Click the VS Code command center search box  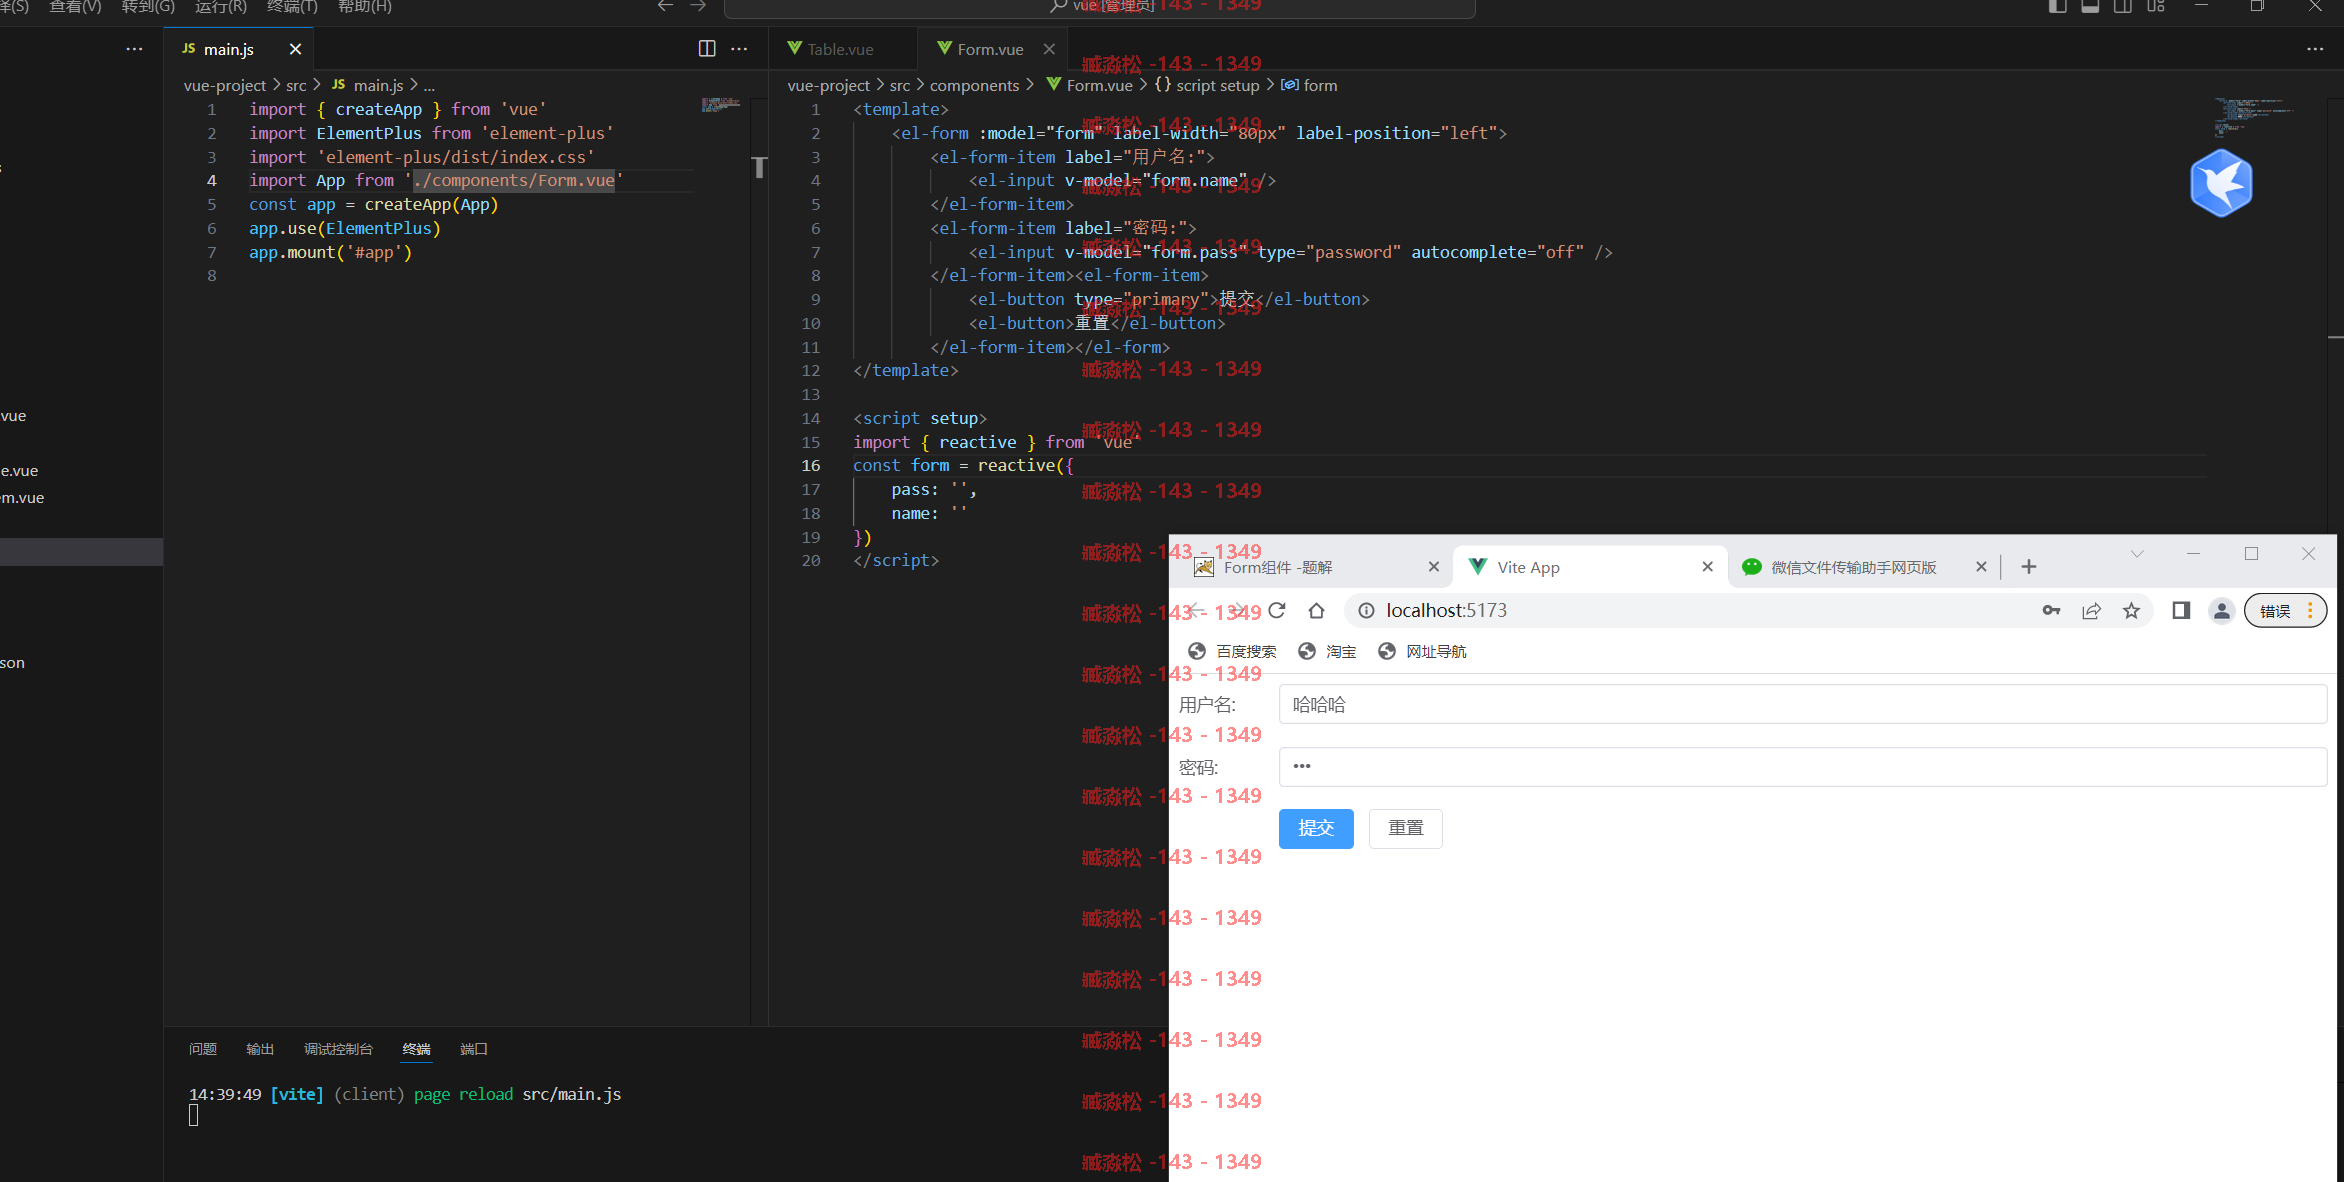pos(1100,7)
